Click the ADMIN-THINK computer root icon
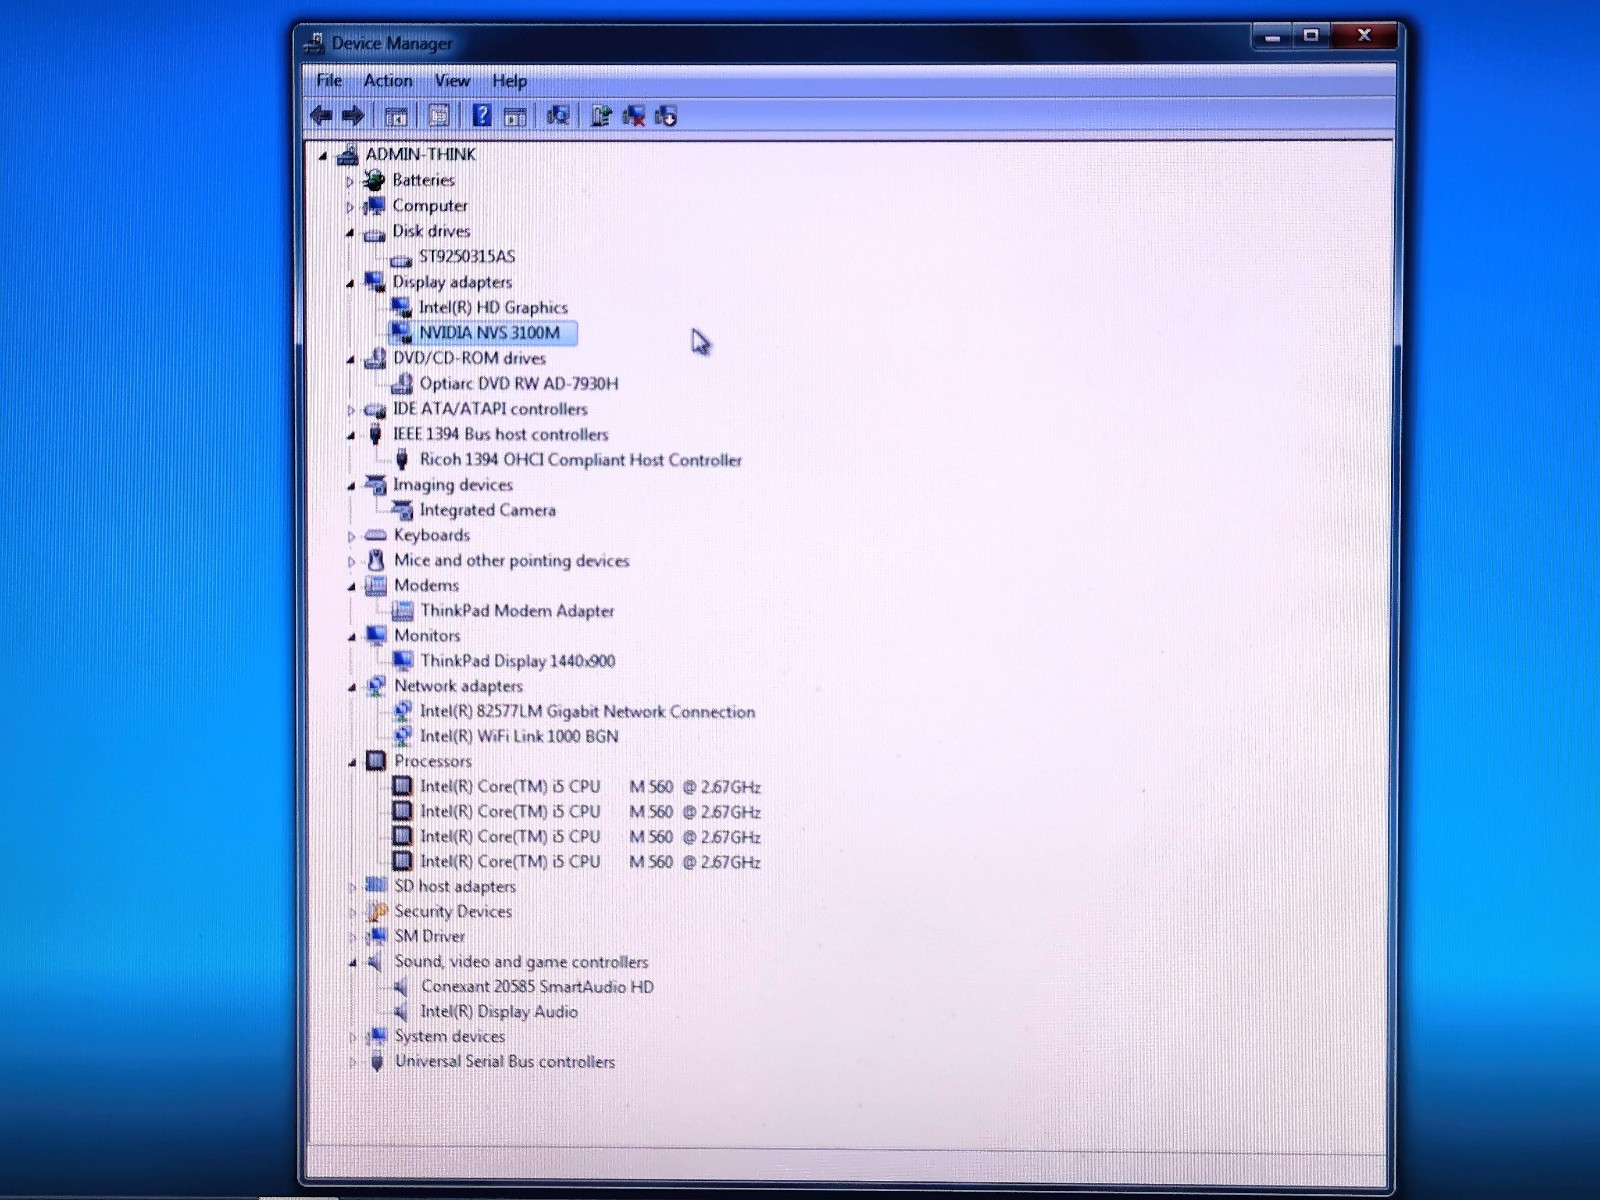1600x1200 pixels. (x=347, y=154)
